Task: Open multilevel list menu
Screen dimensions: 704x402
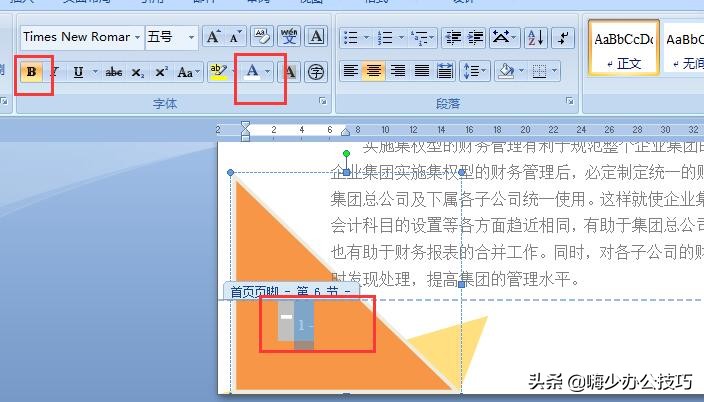Action: click(422, 38)
